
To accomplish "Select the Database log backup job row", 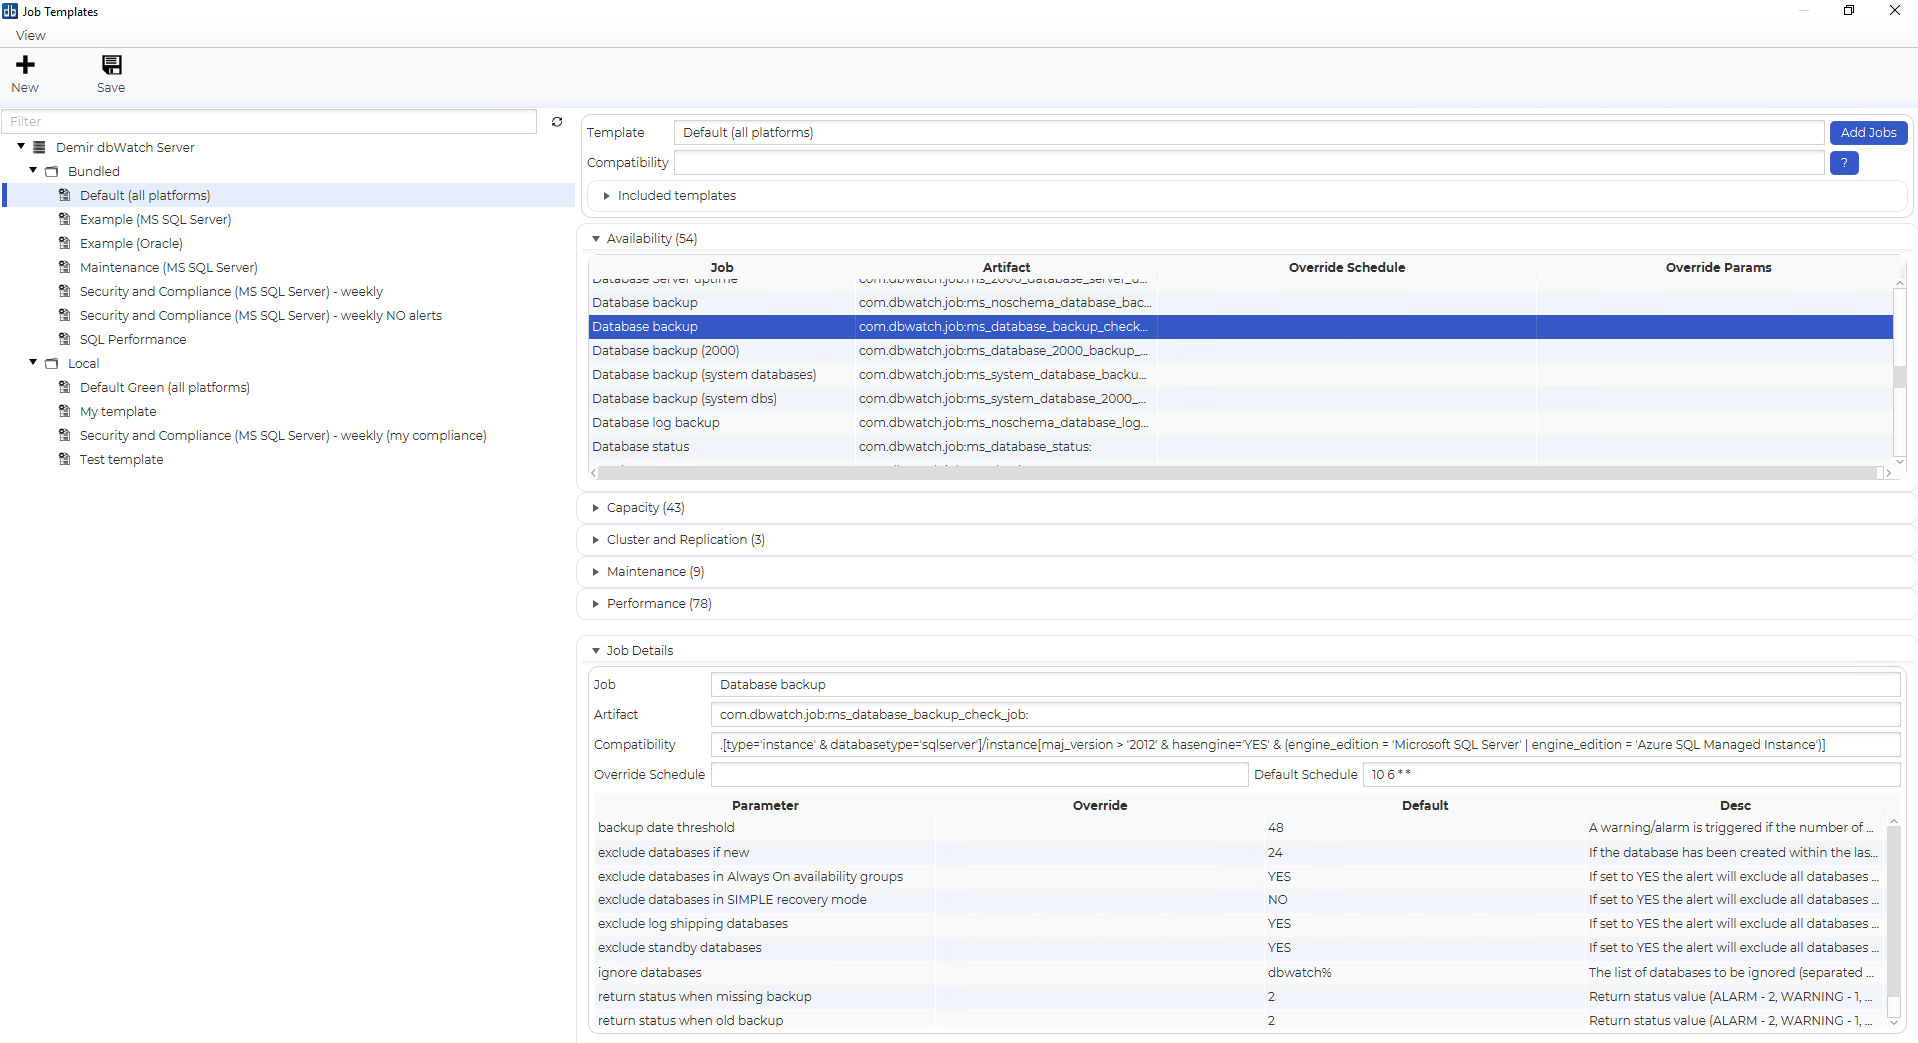I will [x=655, y=423].
